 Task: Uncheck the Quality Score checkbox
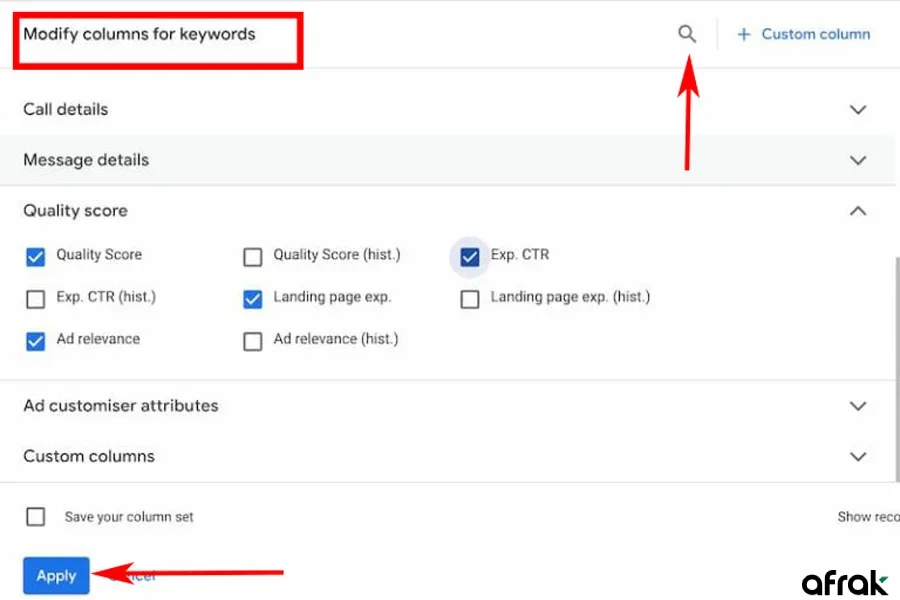(36, 257)
